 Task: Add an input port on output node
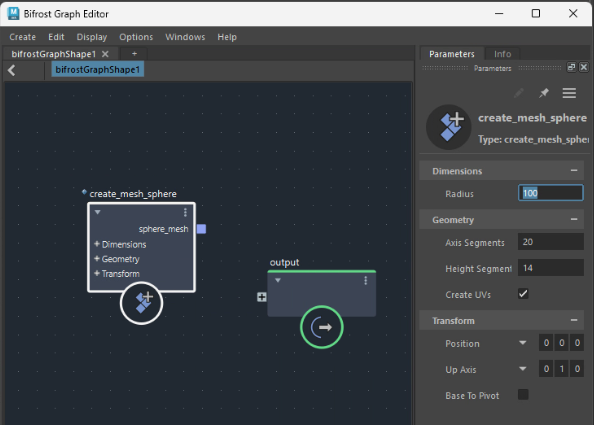(x=262, y=297)
